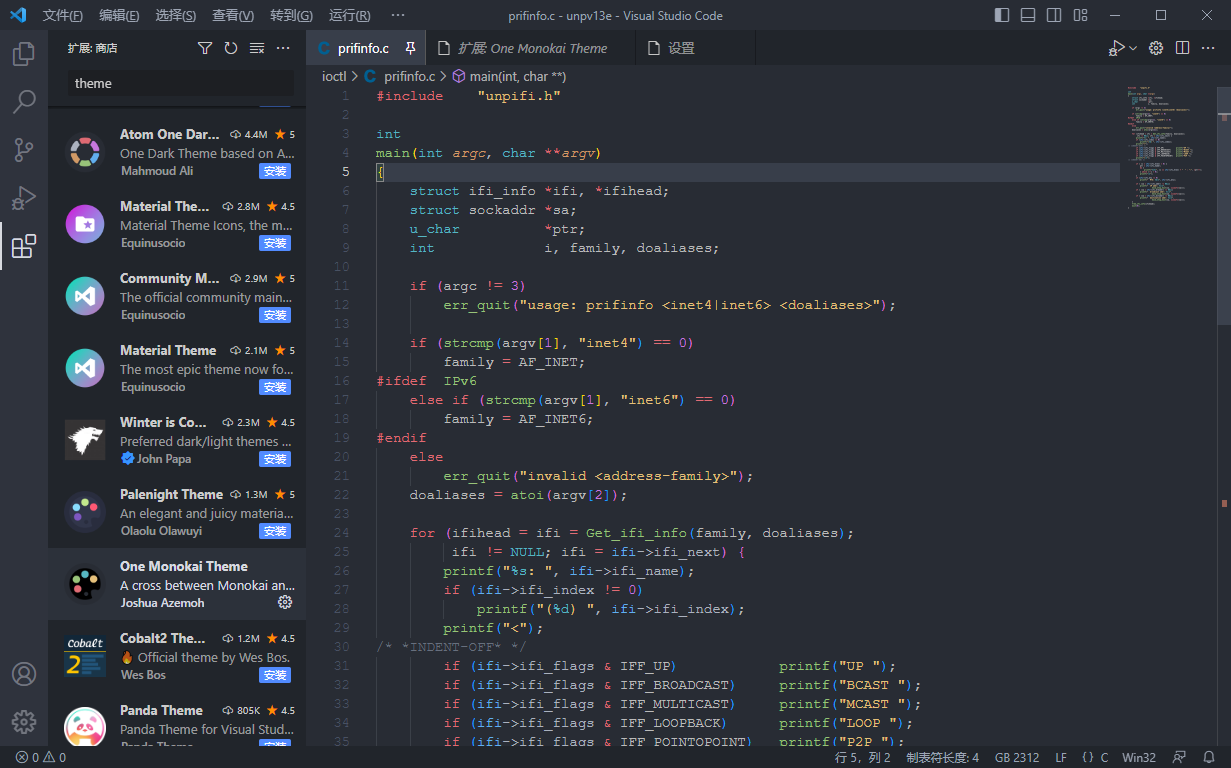The width and height of the screenshot is (1231, 768).
Task: Open the 运行(R) menu
Action: (x=349, y=16)
